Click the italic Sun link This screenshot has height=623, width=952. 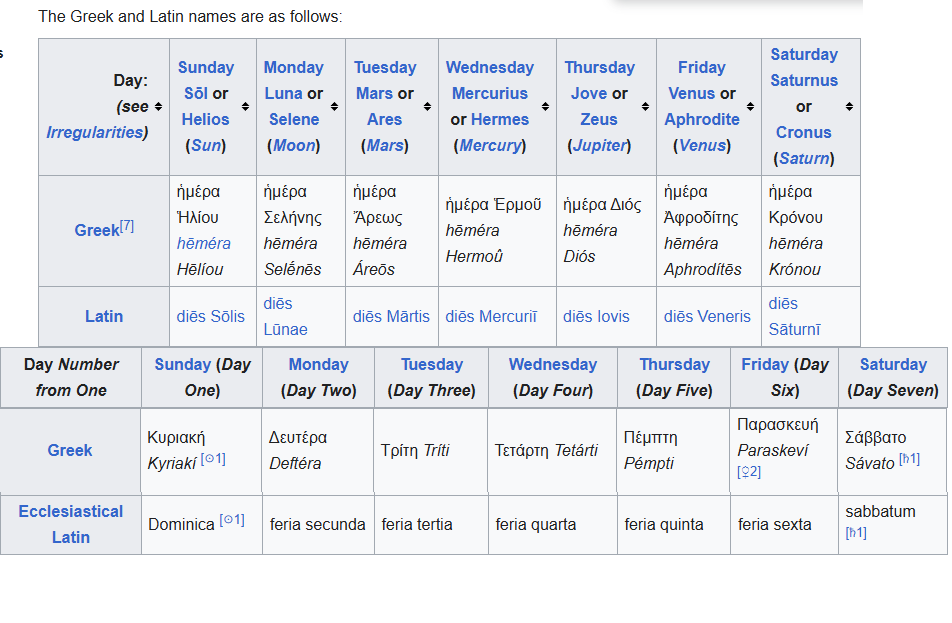(206, 146)
